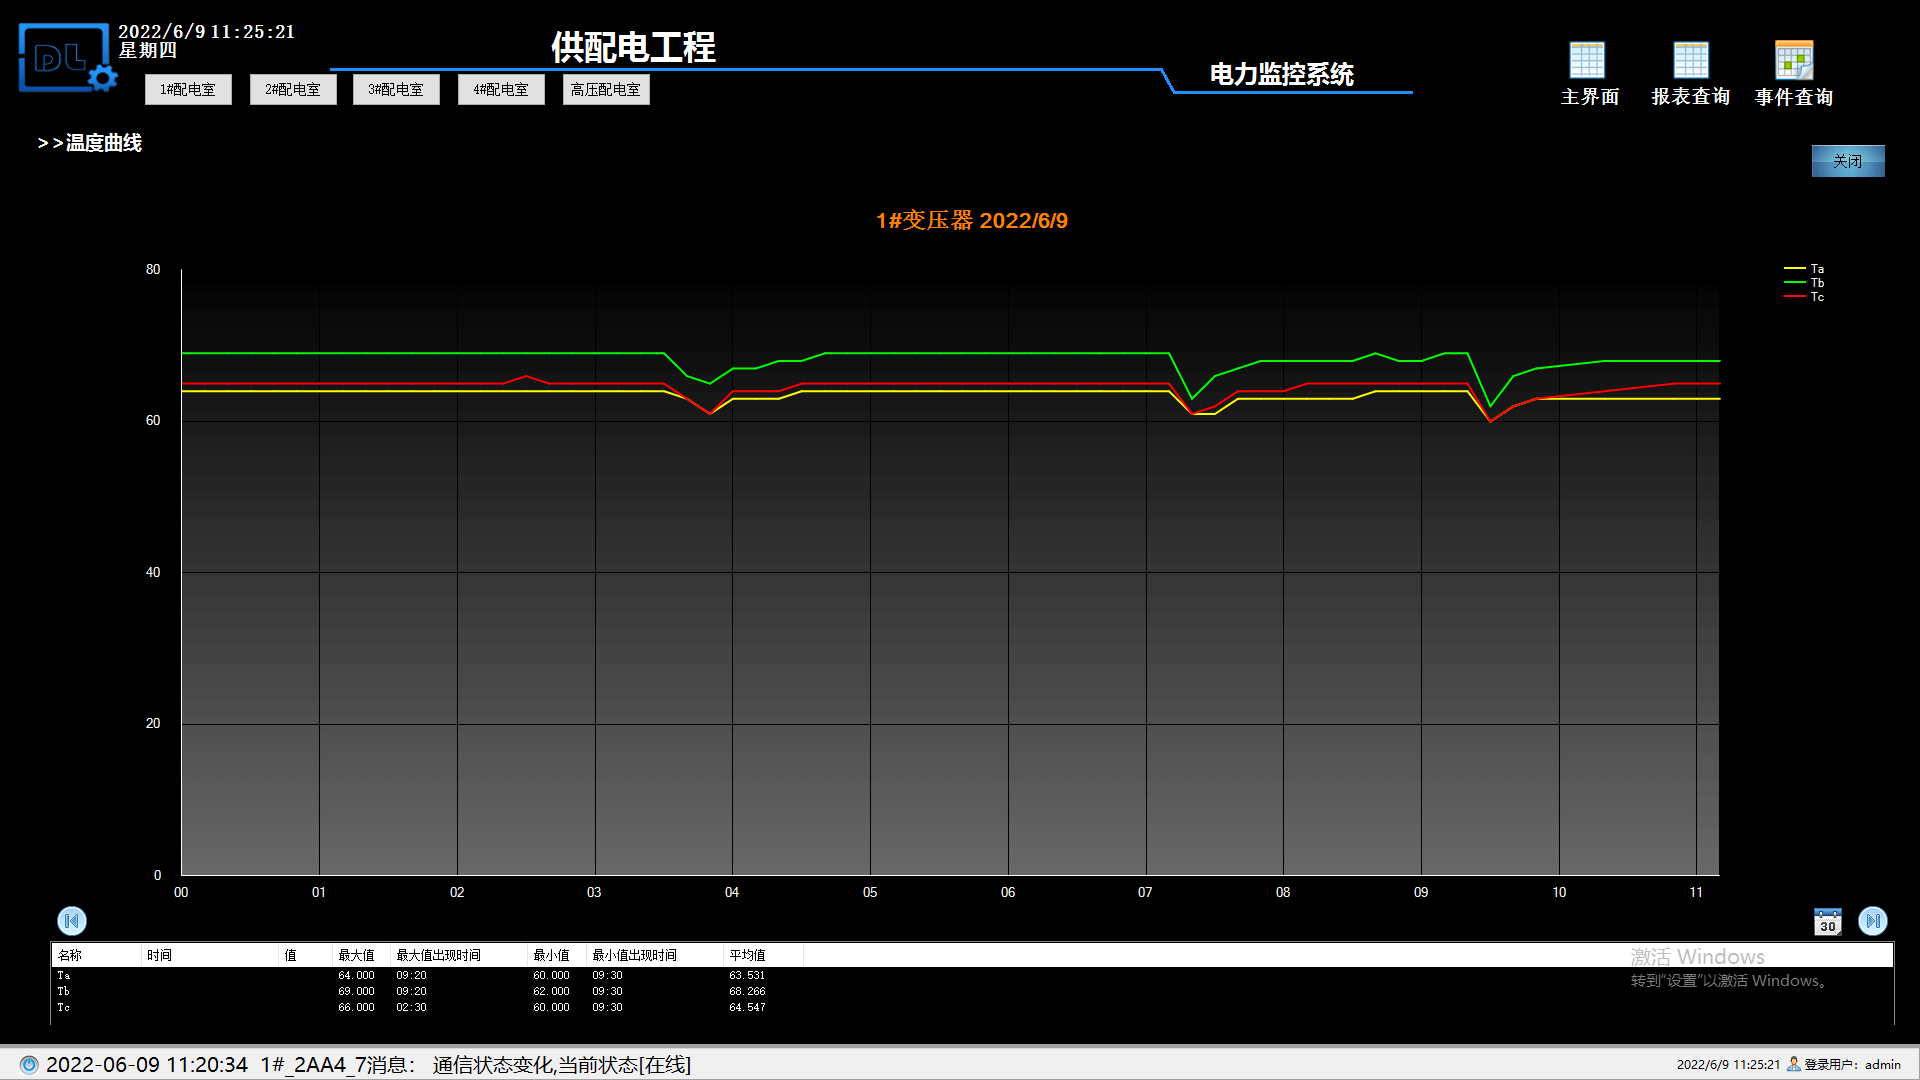The height and width of the screenshot is (1080, 1920).
Task: Select the Ta row in statistics table
Action: 64,975
